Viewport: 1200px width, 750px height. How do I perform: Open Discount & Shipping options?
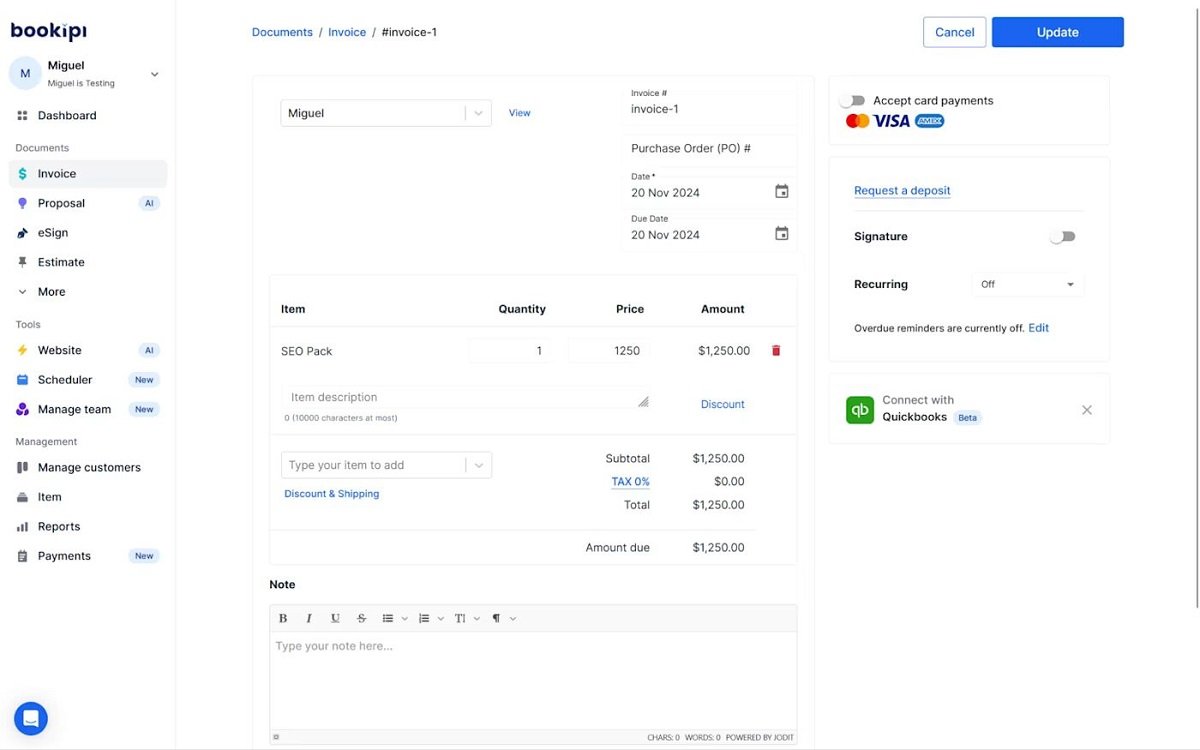coord(331,493)
